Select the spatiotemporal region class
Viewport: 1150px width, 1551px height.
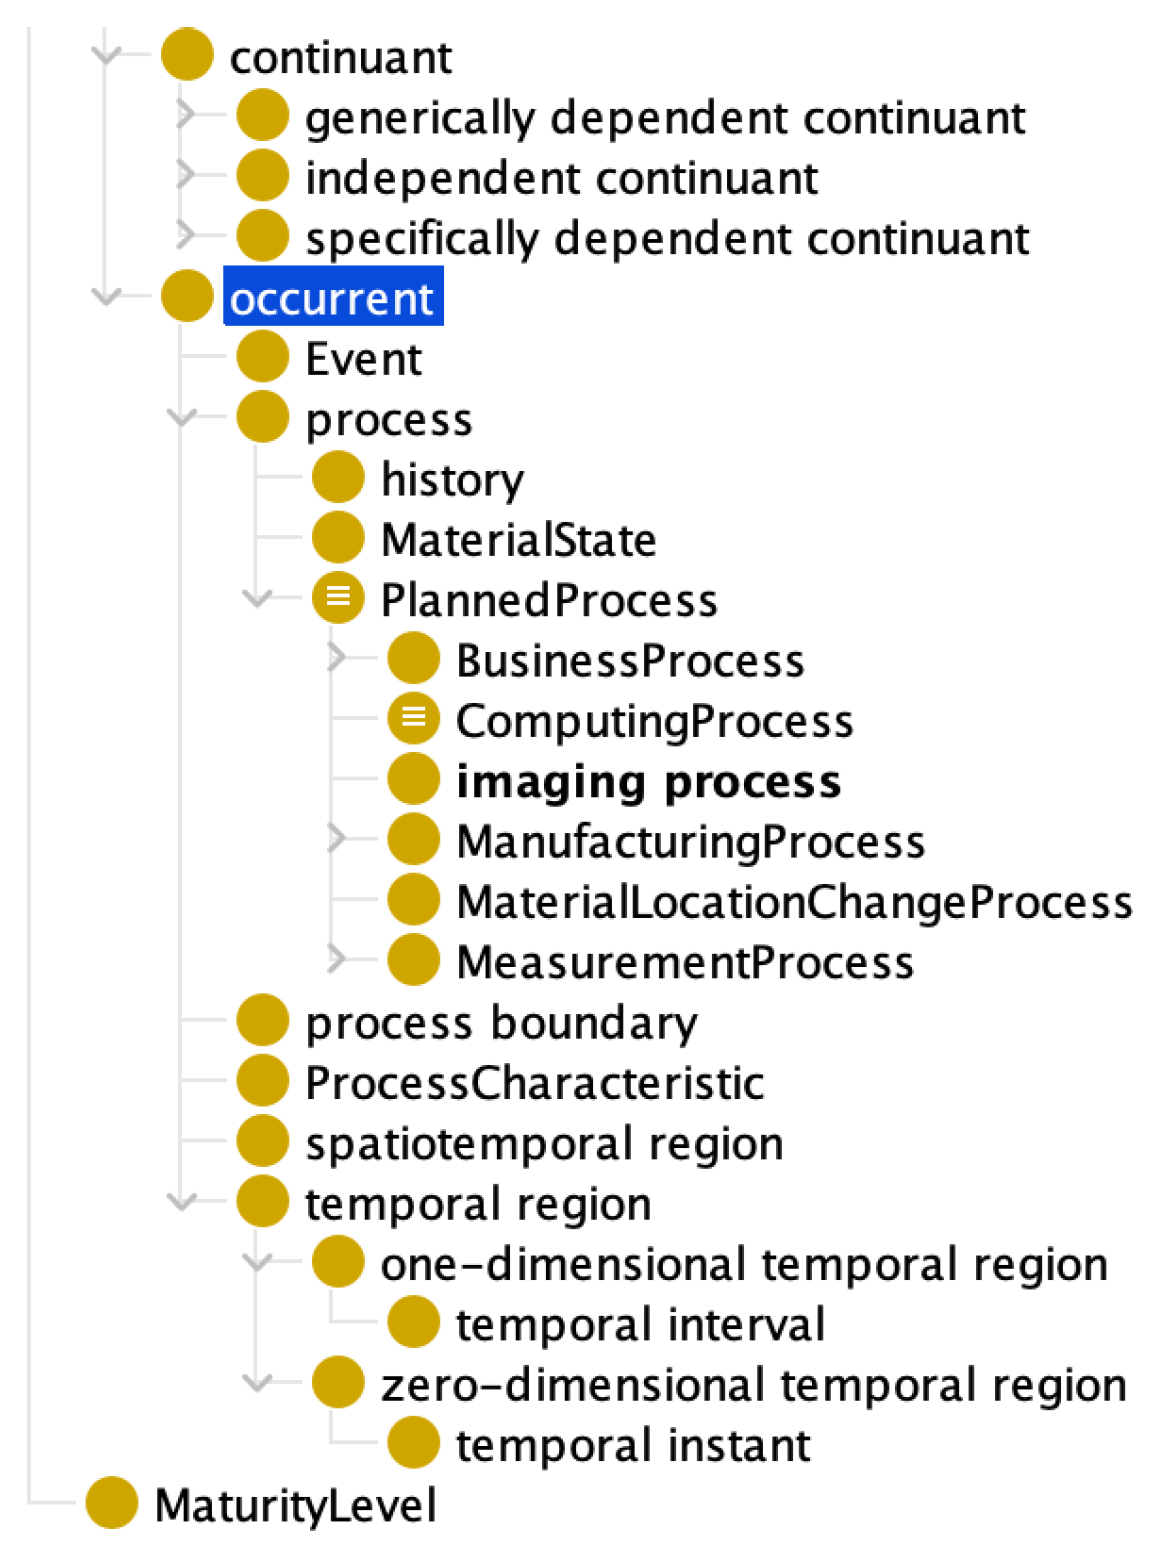[x=544, y=1143]
